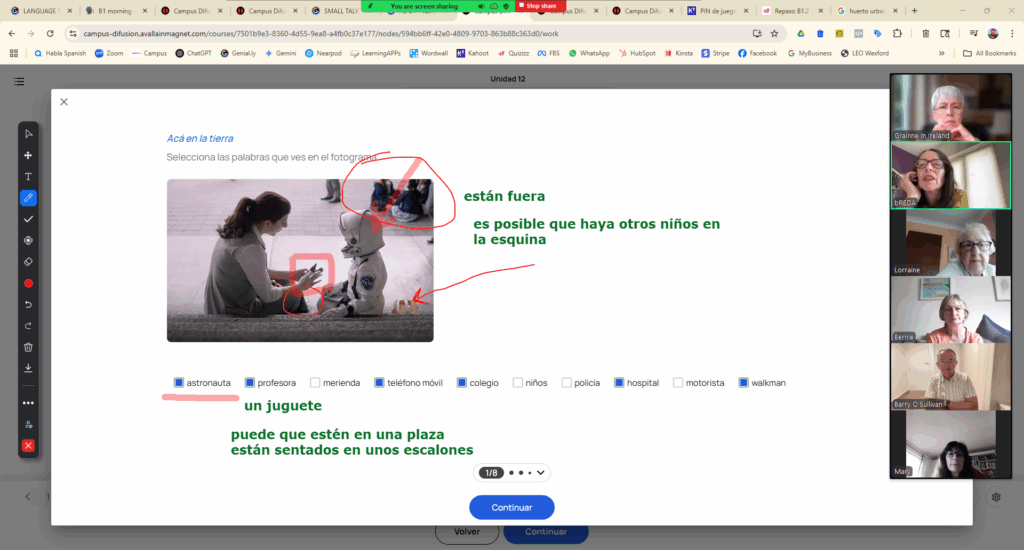
Task: Click the address bar URL
Action: (x=320, y=33)
